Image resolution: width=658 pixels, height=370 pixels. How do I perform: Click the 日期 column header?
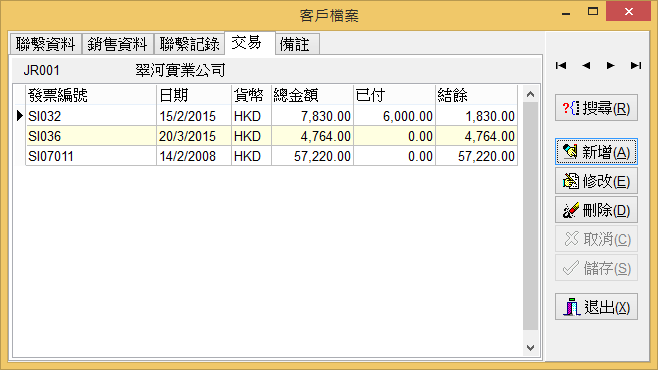(194, 95)
